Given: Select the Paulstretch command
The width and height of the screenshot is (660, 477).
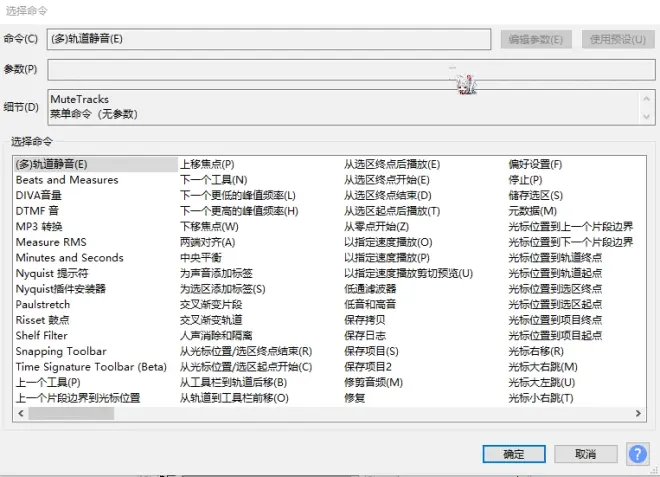Looking at the screenshot, I should pyautogui.click(x=43, y=304).
